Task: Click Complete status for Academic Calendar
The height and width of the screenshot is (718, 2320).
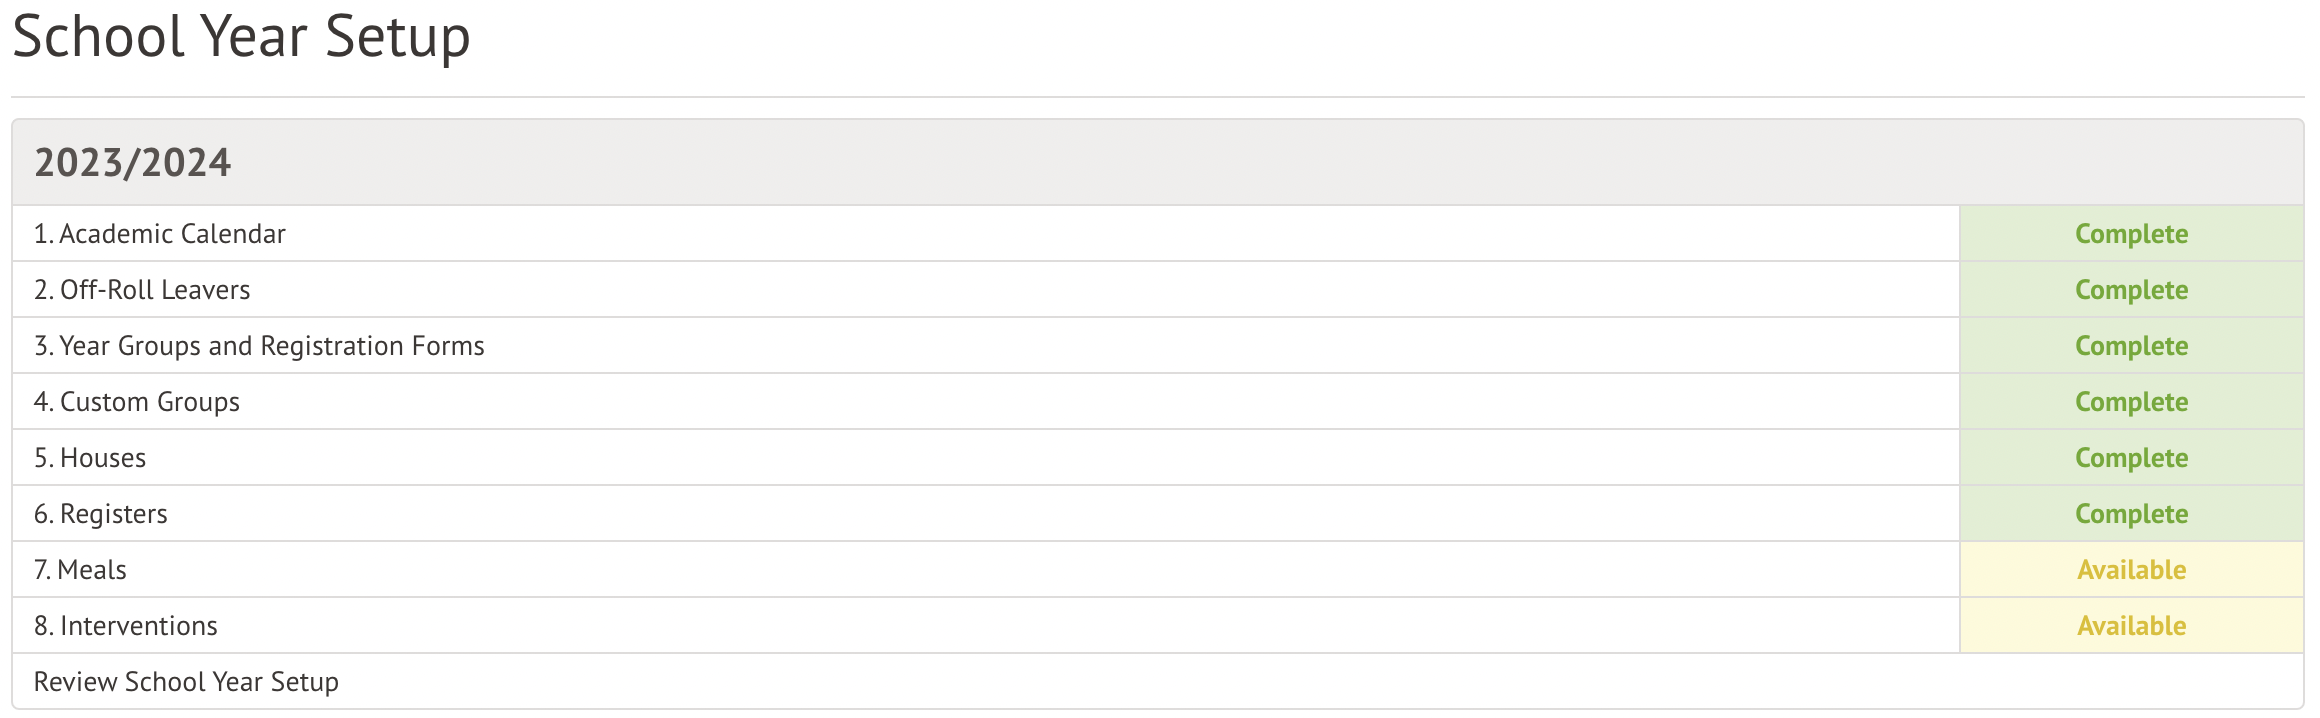Action: coord(2131,234)
